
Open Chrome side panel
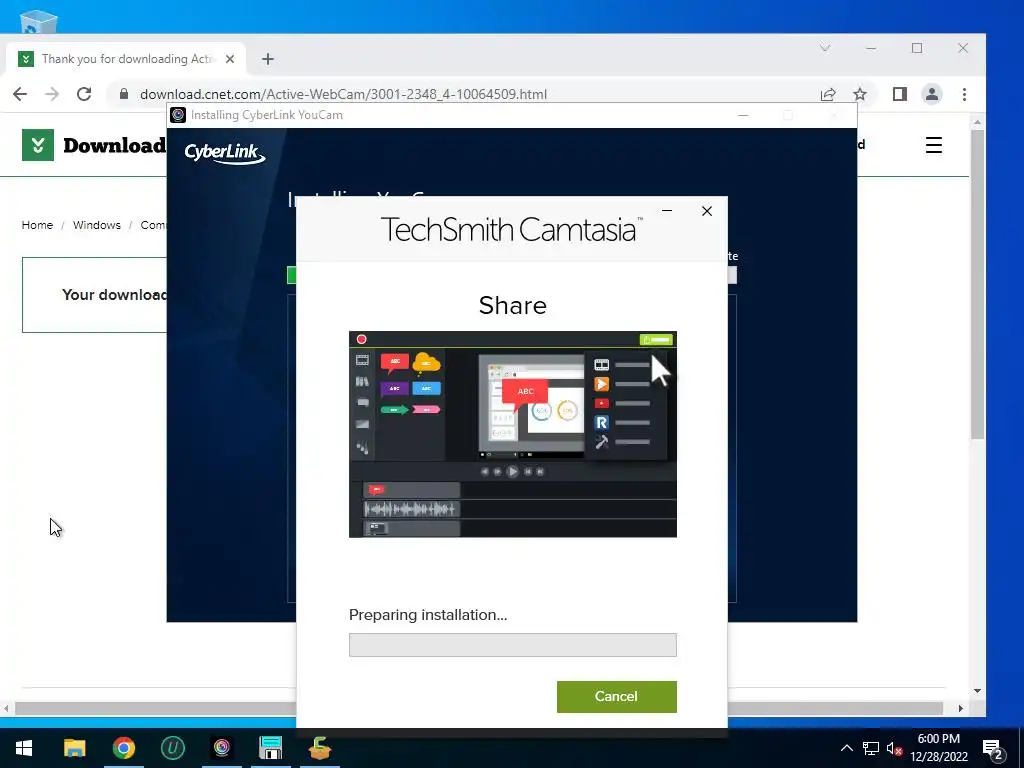point(900,94)
